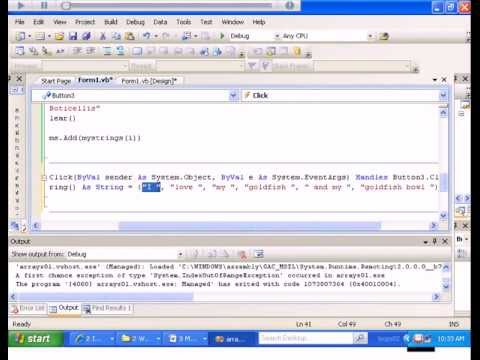This screenshot has height=360, width=480.
Task: Open the Tools menu
Action: click(x=184, y=22)
